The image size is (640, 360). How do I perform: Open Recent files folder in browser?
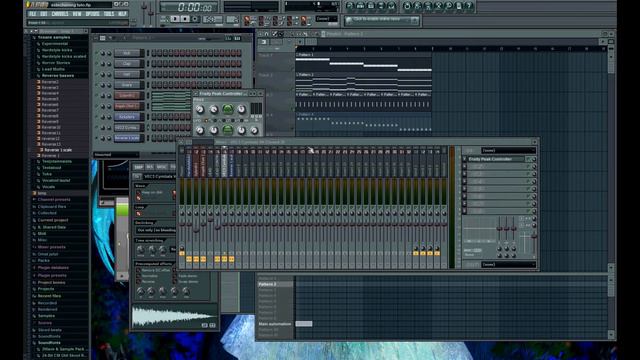click(x=49, y=296)
